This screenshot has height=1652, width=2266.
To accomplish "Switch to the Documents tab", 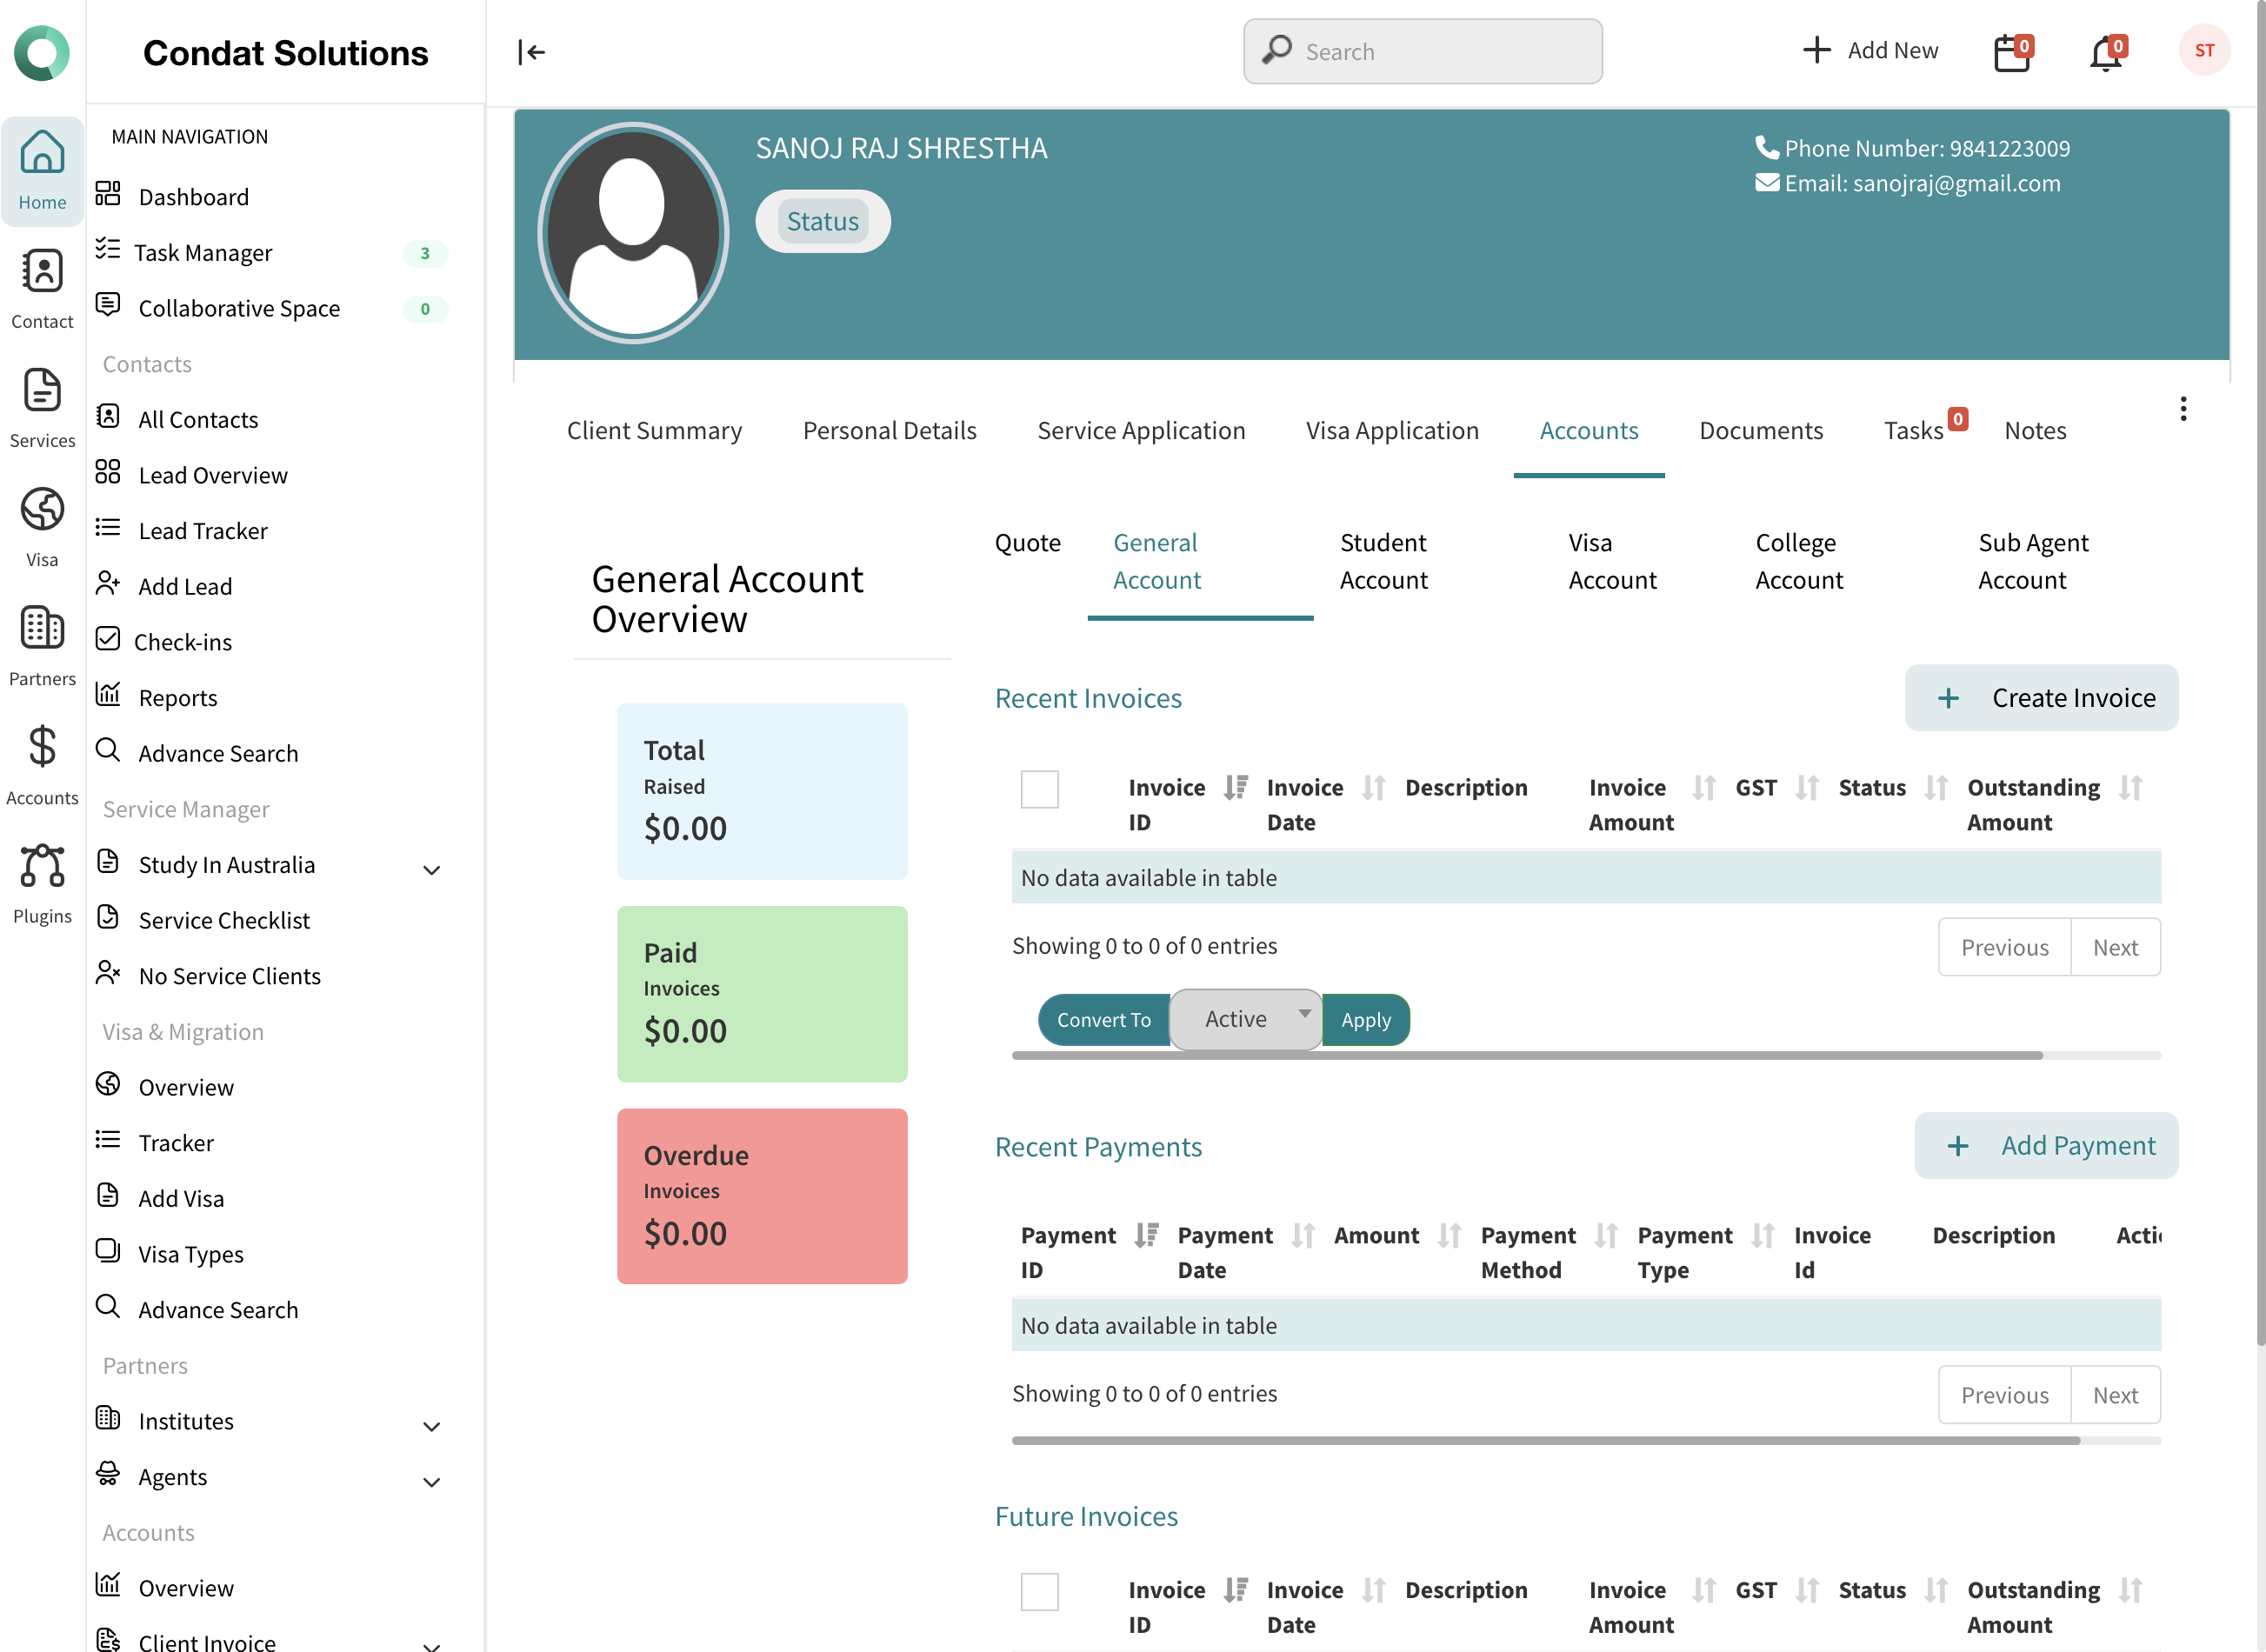I will tap(1761, 430).
